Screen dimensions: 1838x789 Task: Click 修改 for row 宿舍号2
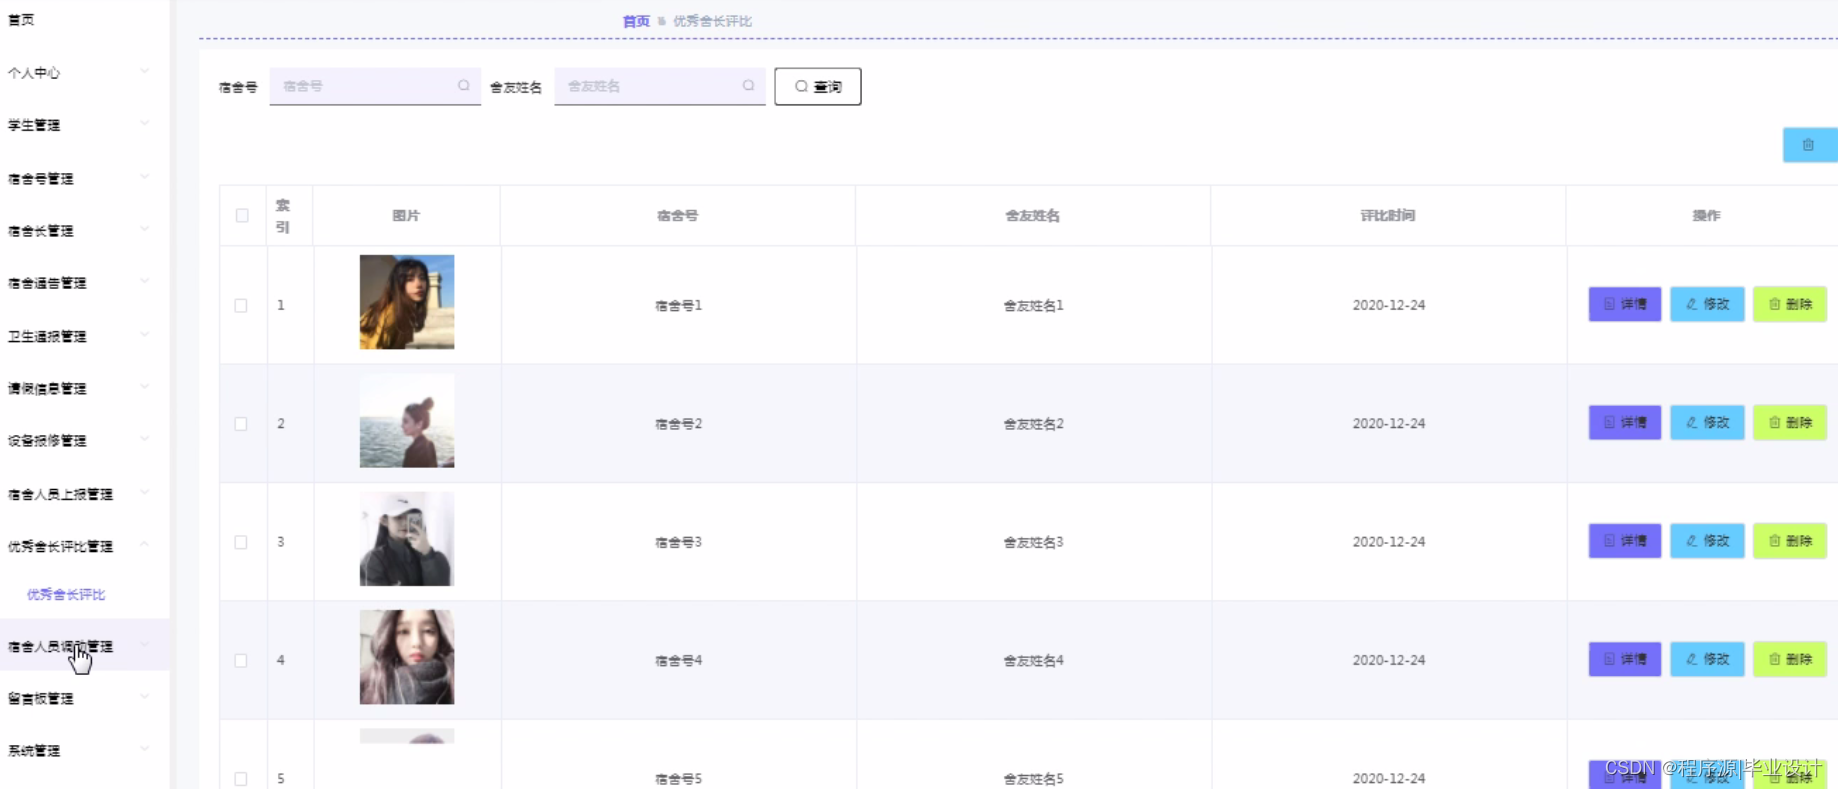point(1707,423)
